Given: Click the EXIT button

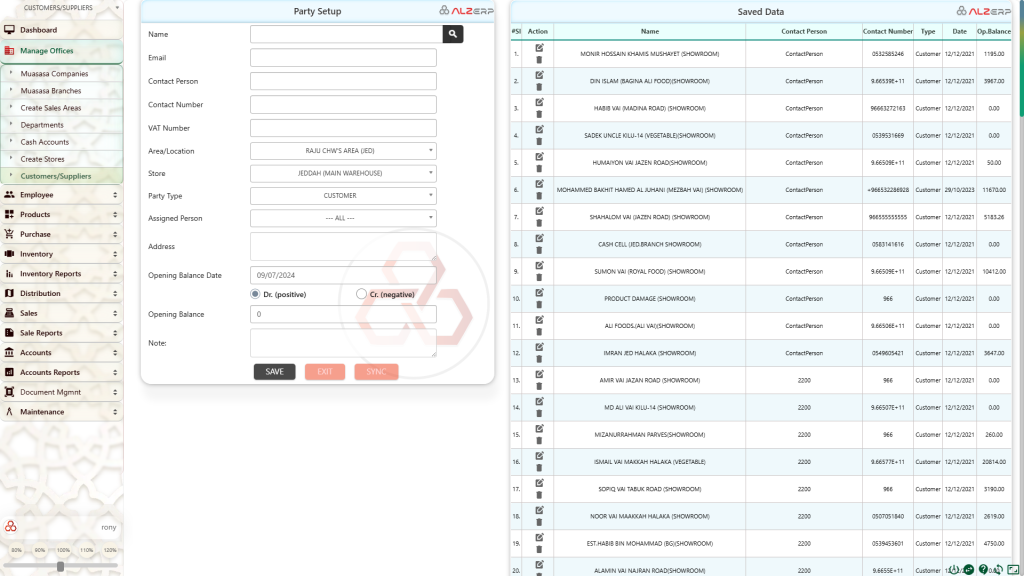Looking at the screenshot, I should point(325,372).
